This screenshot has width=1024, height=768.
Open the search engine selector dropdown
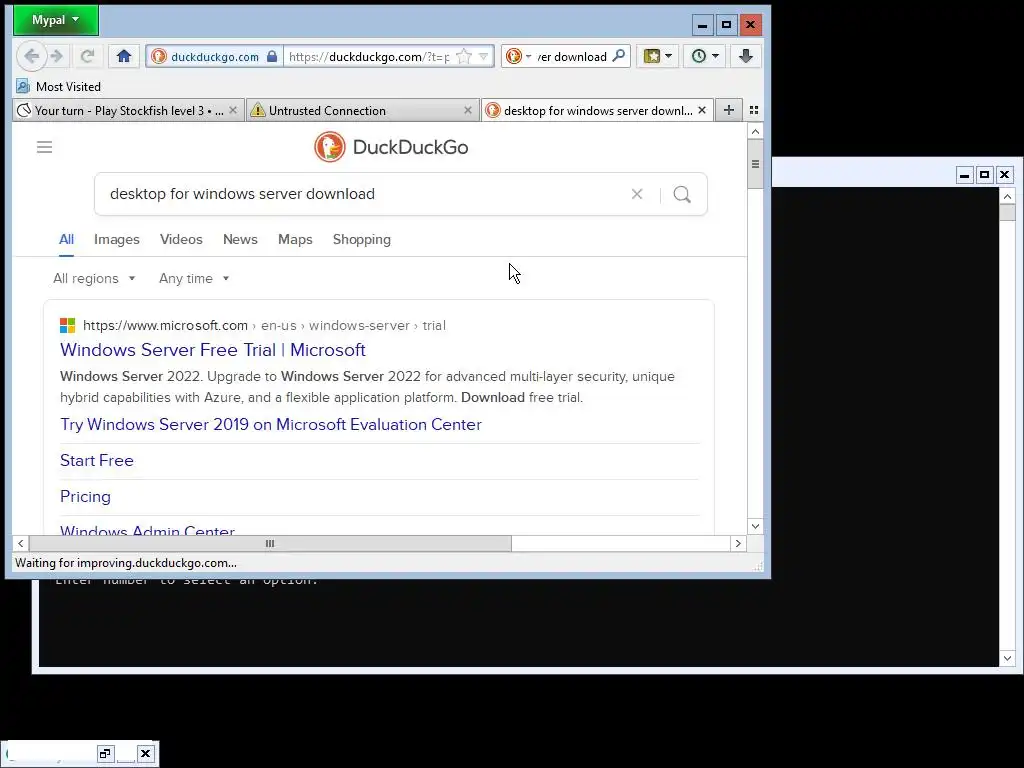(x=519, y=56)
